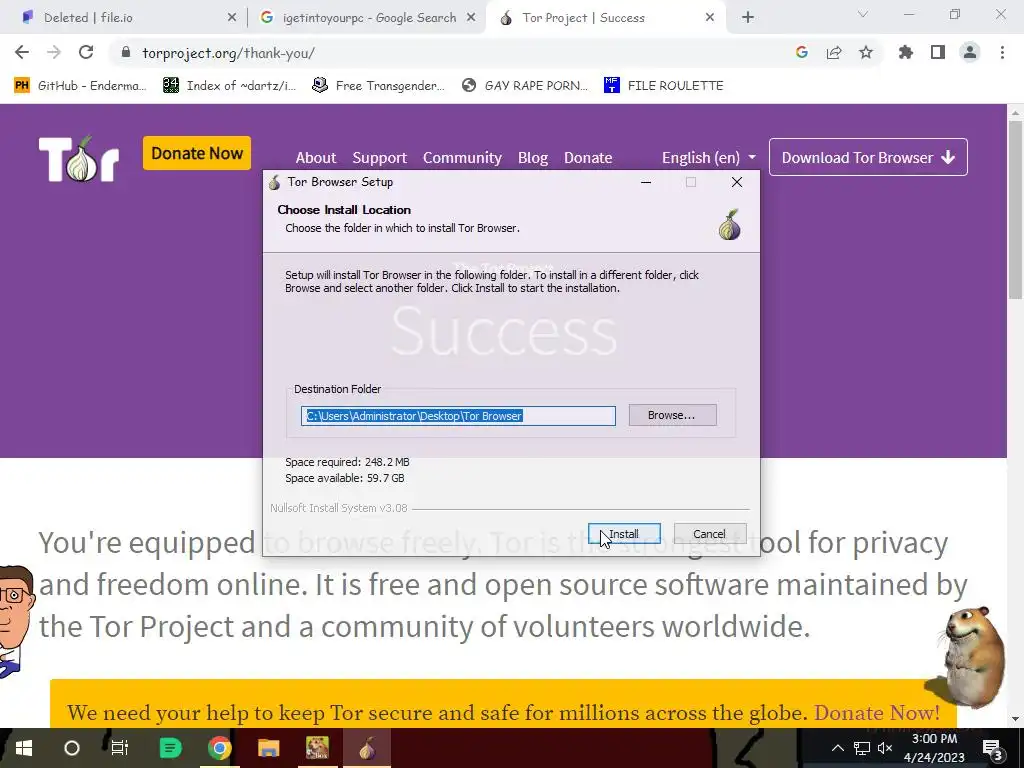Click the Donate Now yellow button
The height and width of the screenshot is (768, 1024).
point(197,153)
